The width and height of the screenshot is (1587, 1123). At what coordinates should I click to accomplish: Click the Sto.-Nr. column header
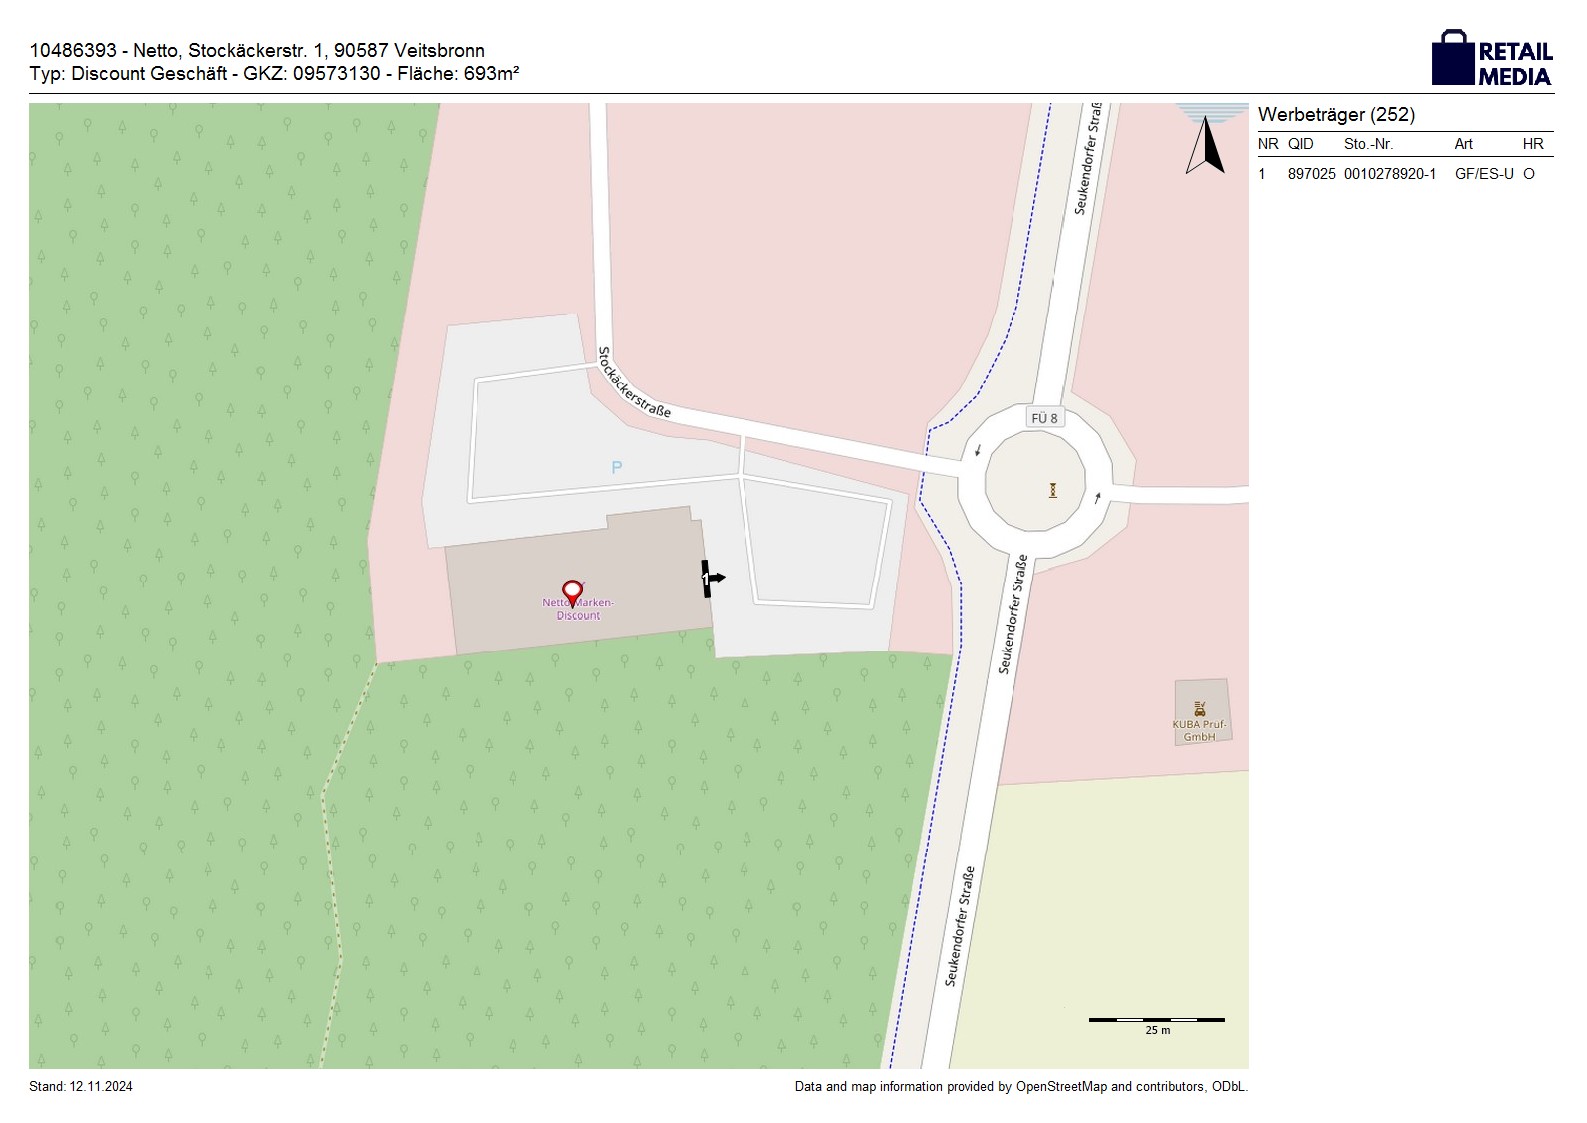click(1368, 144)
